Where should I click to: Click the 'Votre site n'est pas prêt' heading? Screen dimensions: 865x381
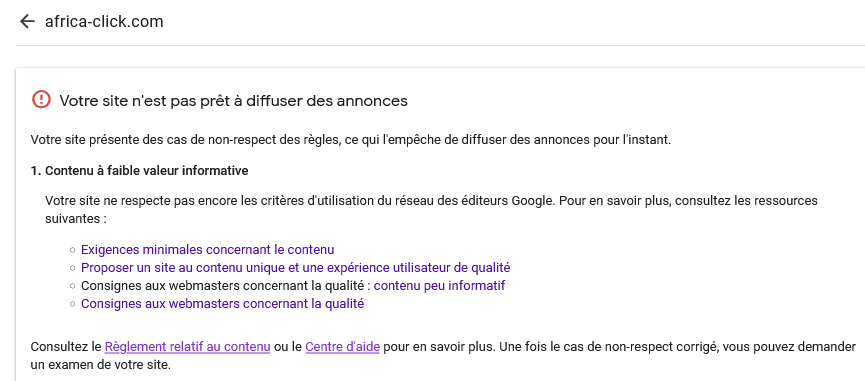pos(233,101)
